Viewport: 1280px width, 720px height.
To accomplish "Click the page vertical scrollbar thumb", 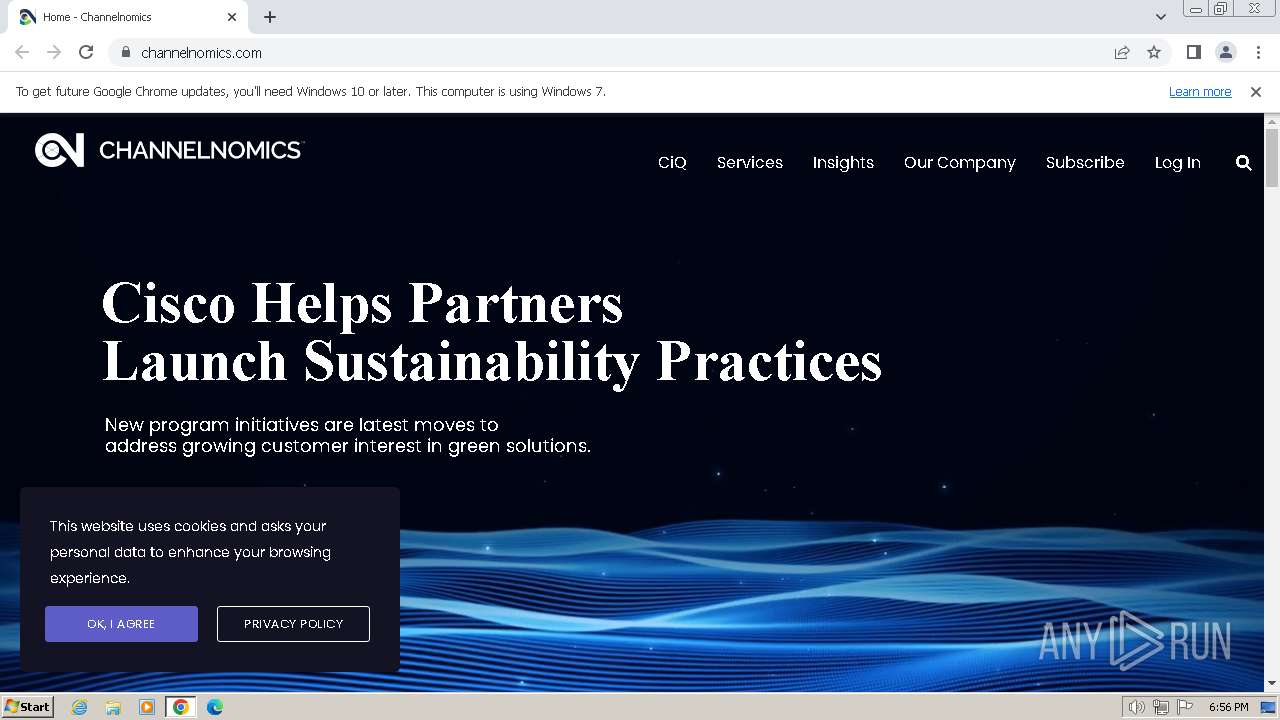I will pyautogui.click(x=1272, y=157).
